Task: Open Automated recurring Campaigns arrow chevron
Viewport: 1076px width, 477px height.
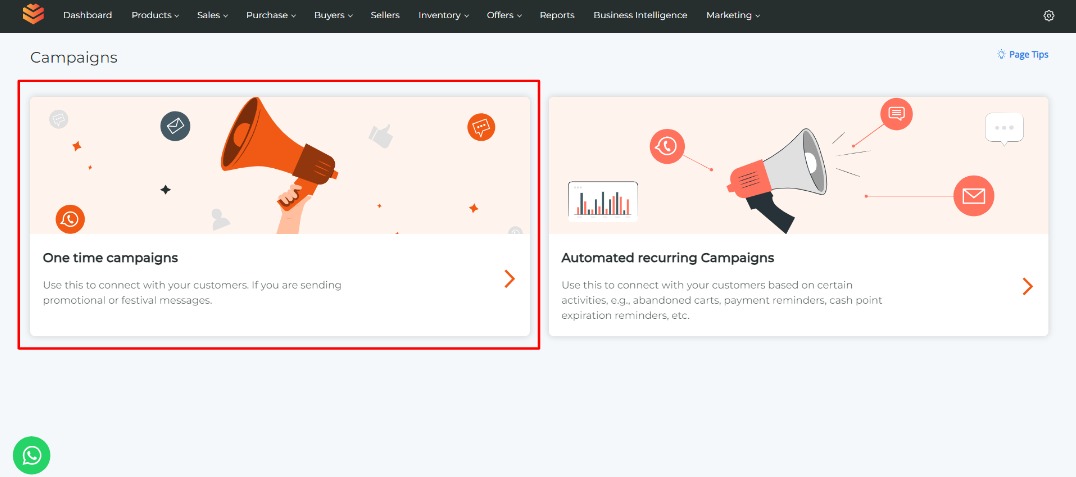Action: click(1027, 286)
